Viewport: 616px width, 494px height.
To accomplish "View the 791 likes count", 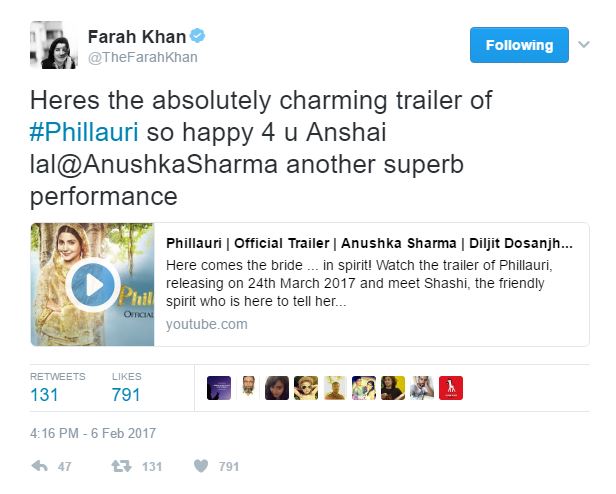I will coord(127,395).
